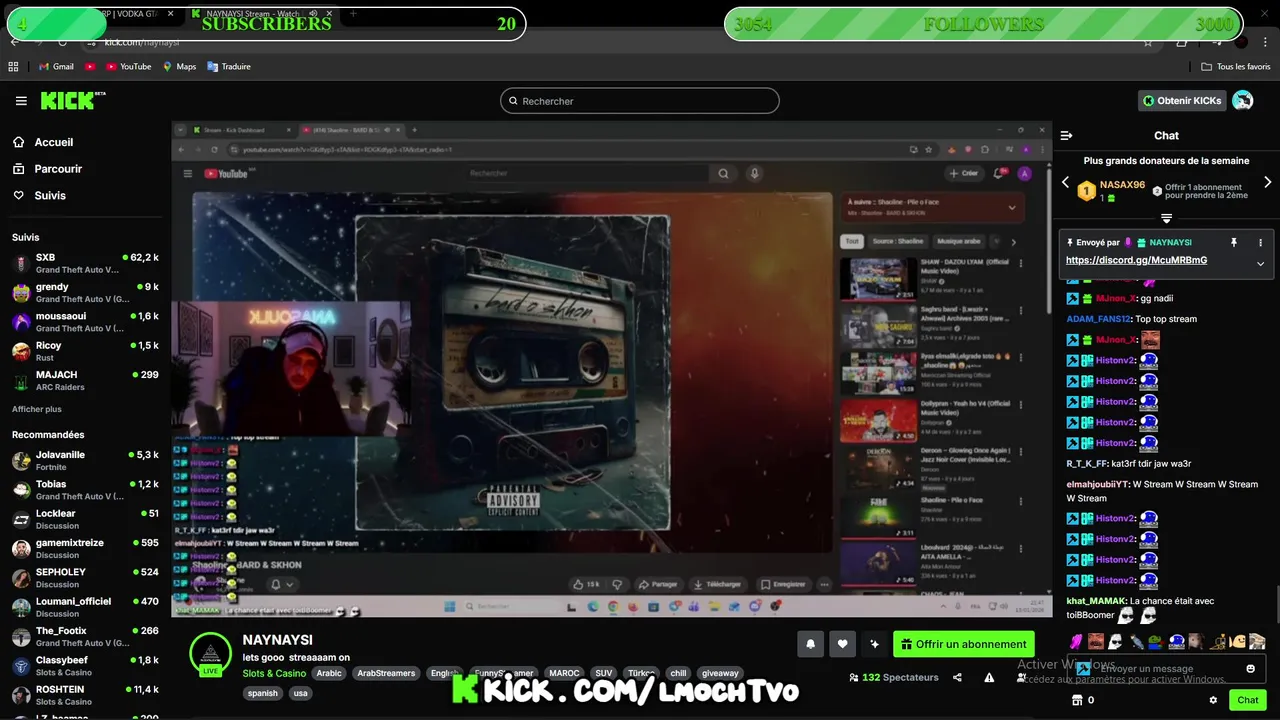Viewport: 1280px width, 720px height.
Task: Select the yellow blob emote in the chat quick row
Action: coord(1239,641)
